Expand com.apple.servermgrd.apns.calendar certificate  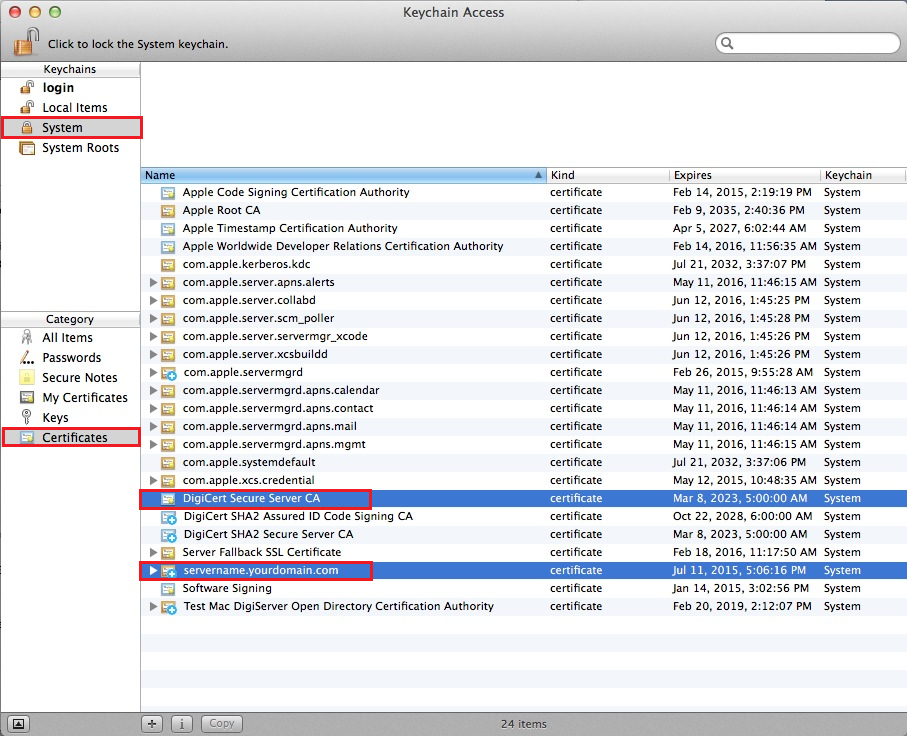pos(153,390)
